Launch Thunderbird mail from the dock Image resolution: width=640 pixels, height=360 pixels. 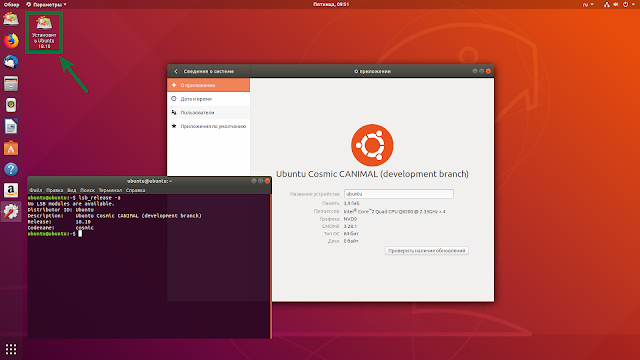tap(11, 62)
